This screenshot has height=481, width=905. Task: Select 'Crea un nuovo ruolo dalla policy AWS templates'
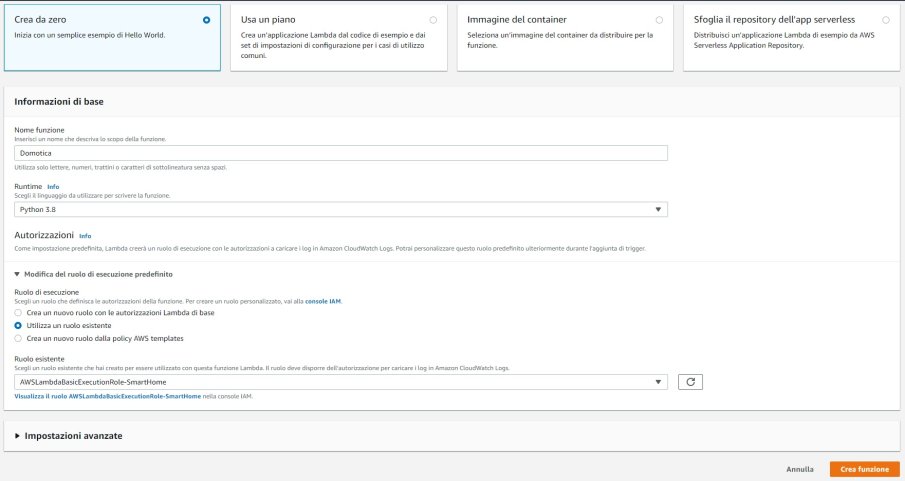tap(19, 339)
